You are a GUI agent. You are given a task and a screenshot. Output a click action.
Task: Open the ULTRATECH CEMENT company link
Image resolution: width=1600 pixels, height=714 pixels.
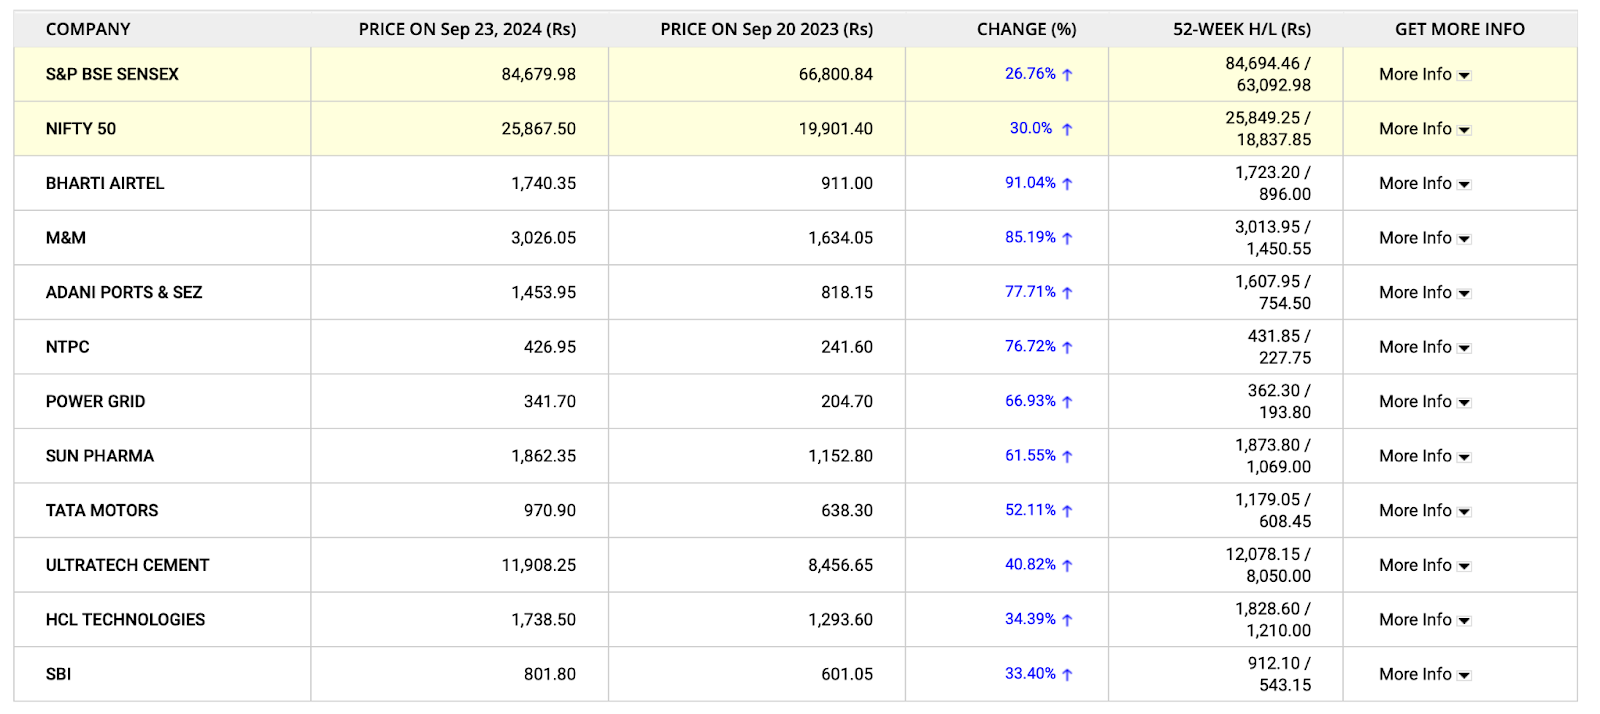tap(128, 565)
